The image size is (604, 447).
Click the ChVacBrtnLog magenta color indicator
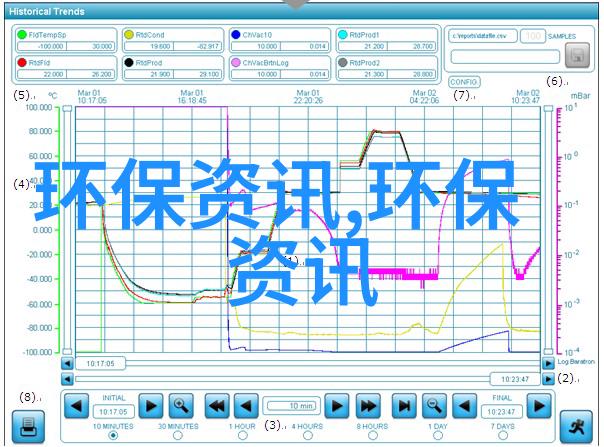[x=236, y=62]
